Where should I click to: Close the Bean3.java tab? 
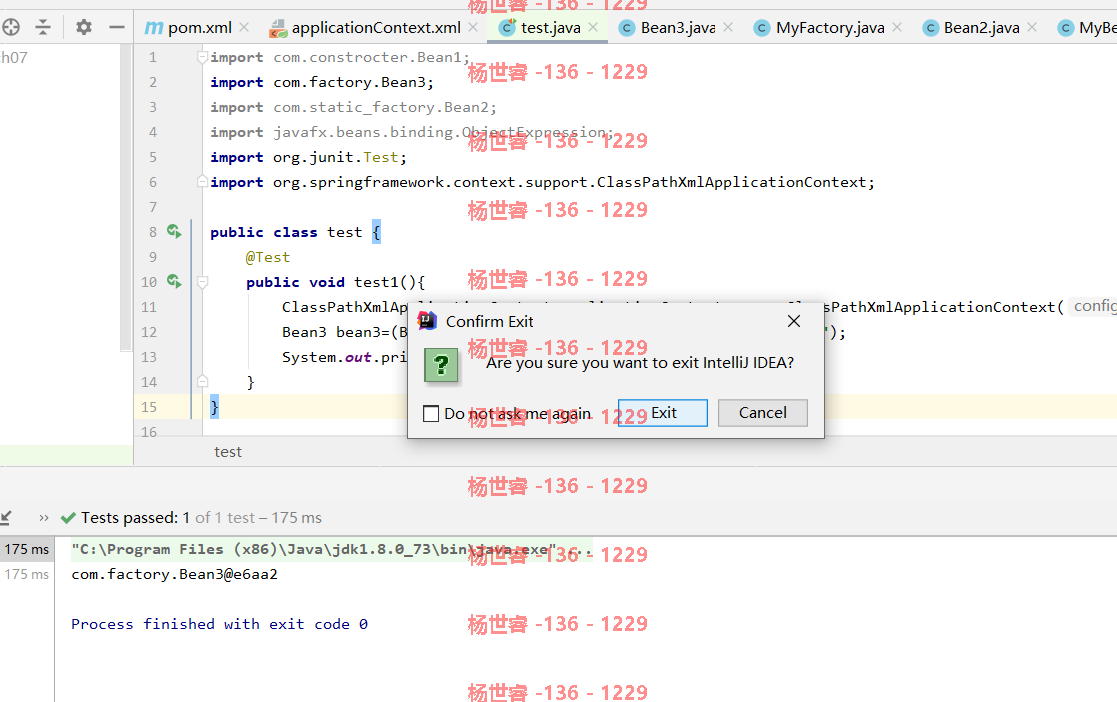[728, 27]
